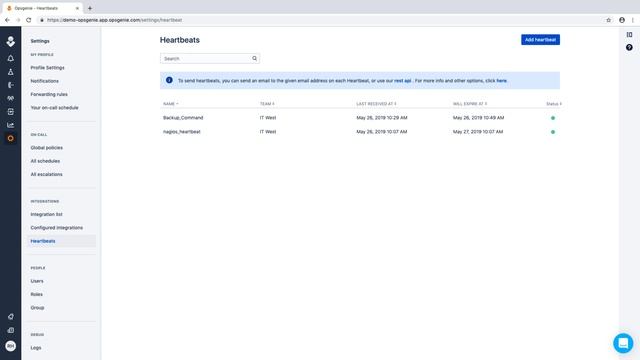Viewport: 640px width, 360px height.
Task: Open Users under People
Action: click(37, 281)
